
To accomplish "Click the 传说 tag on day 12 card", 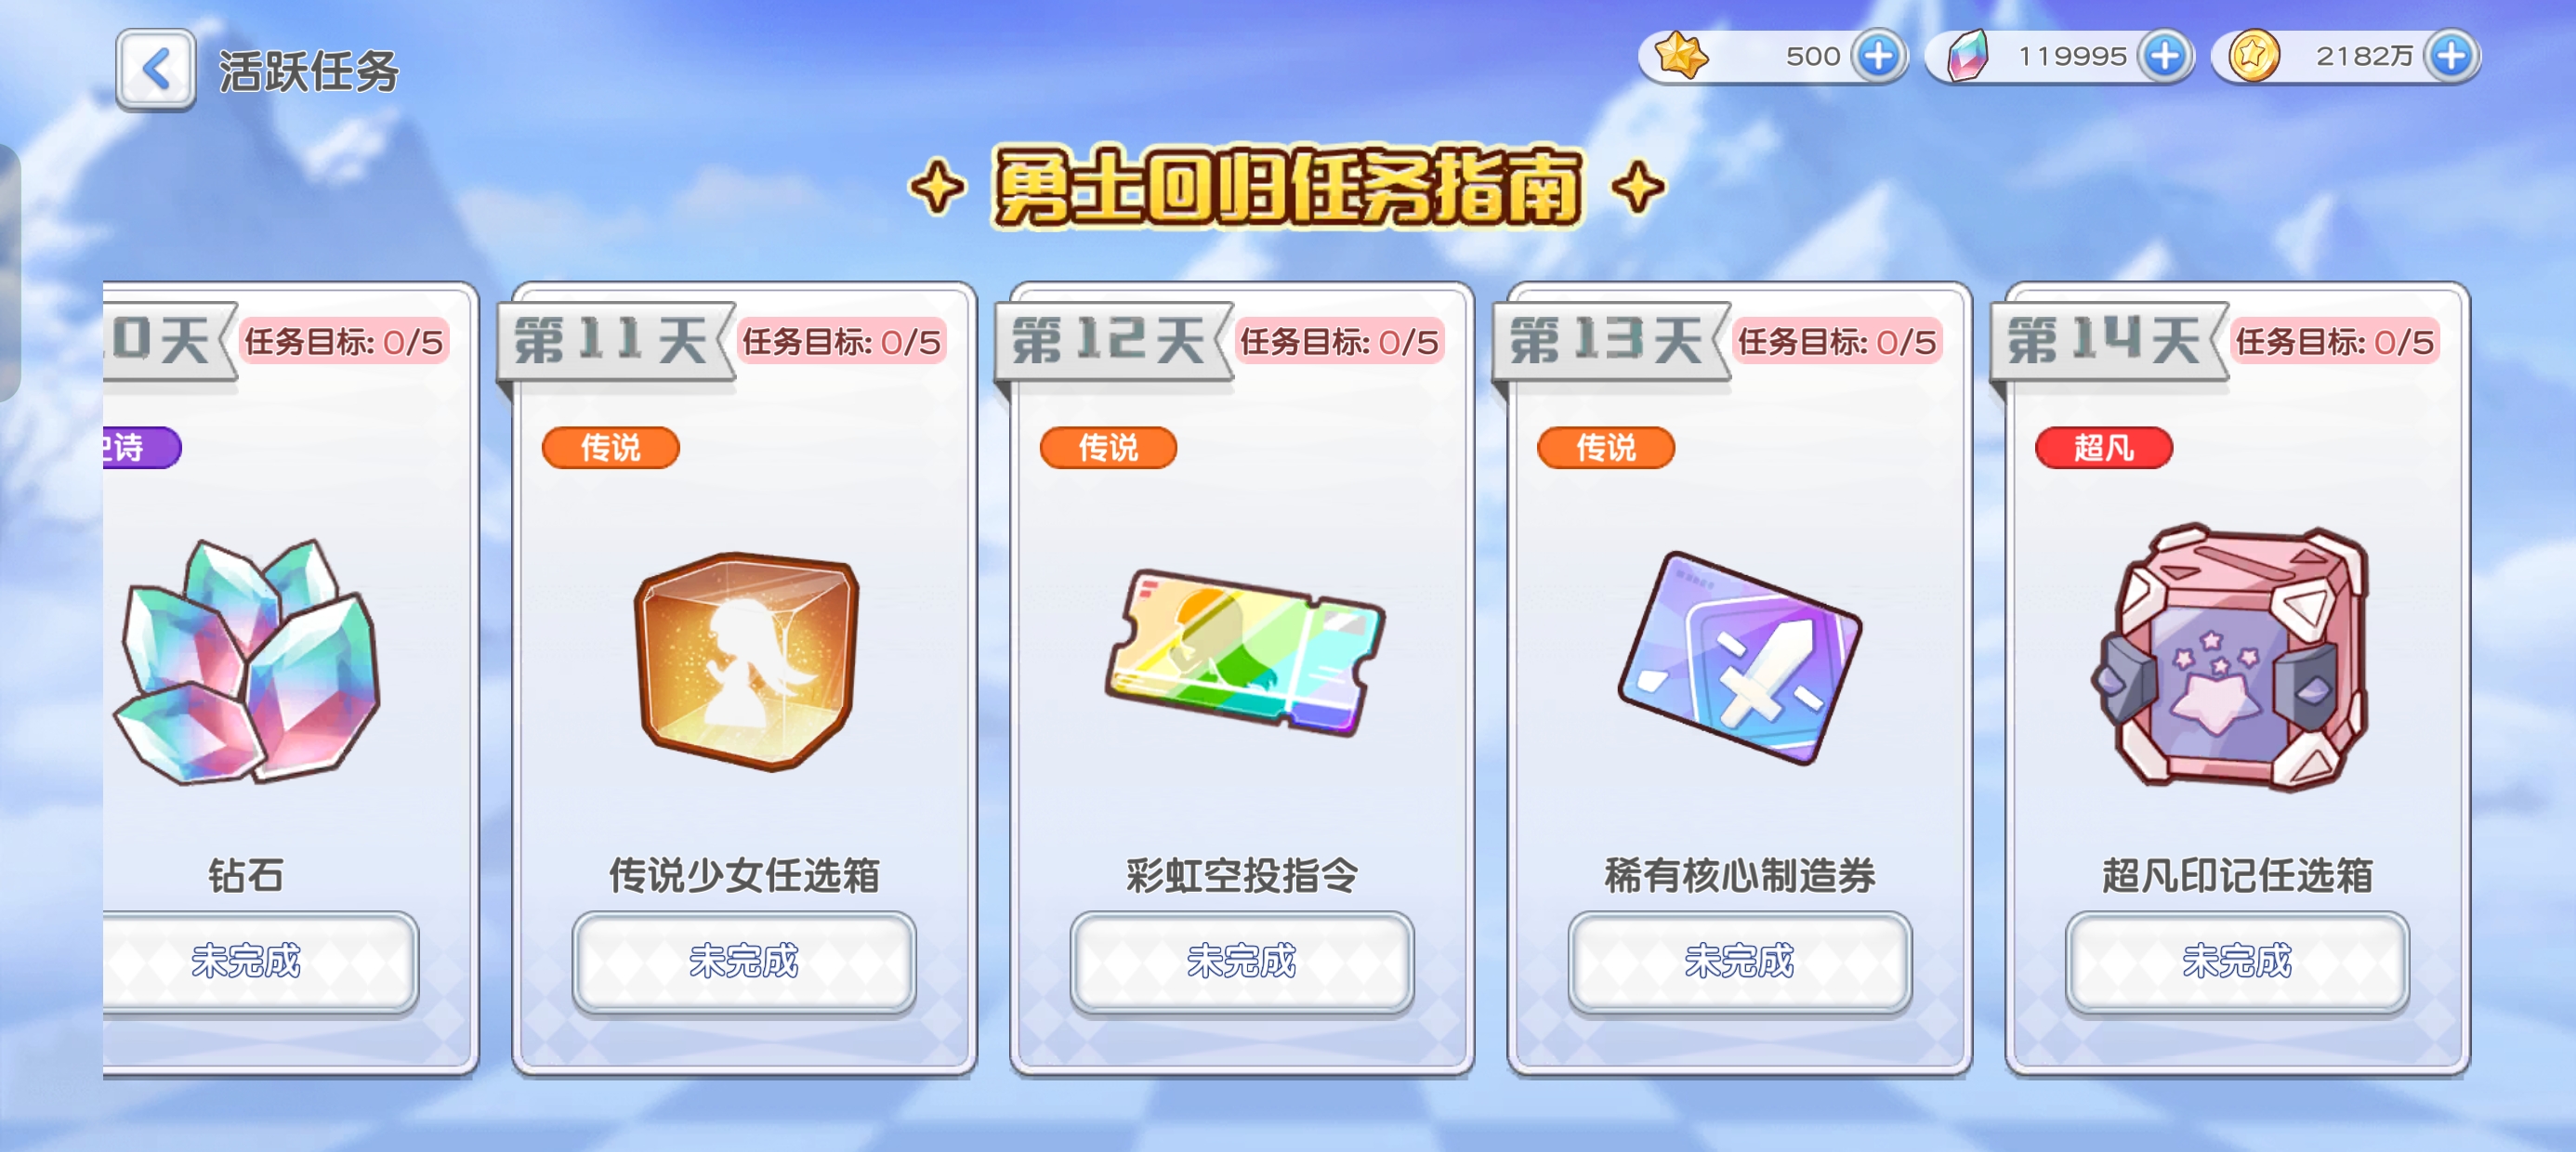I will 1108,447.
